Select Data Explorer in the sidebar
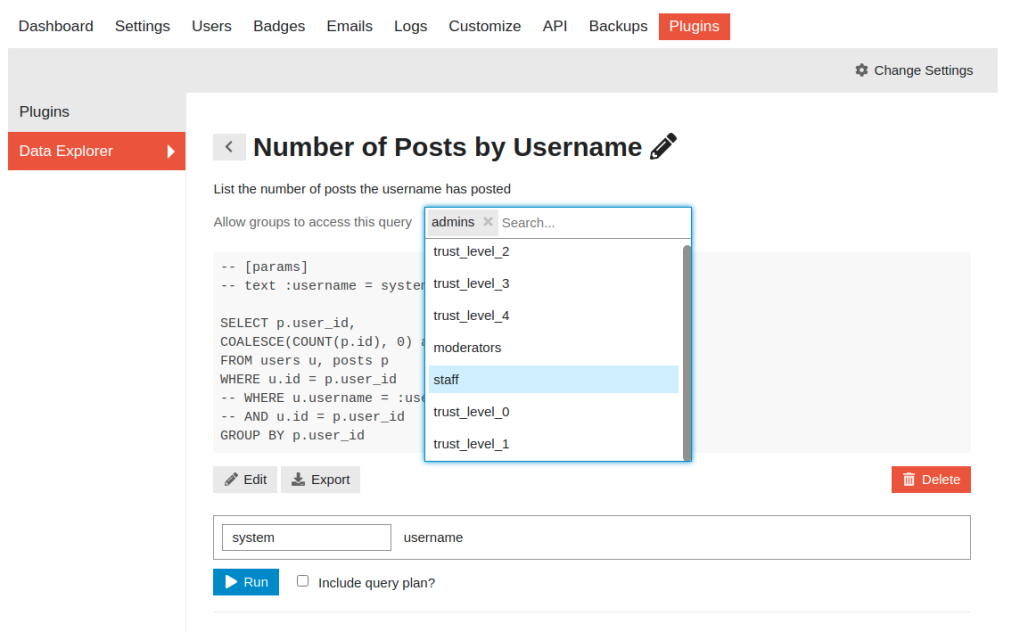Screen dimensions: 1020x632 pyautogui.click(x=96, y=151)
